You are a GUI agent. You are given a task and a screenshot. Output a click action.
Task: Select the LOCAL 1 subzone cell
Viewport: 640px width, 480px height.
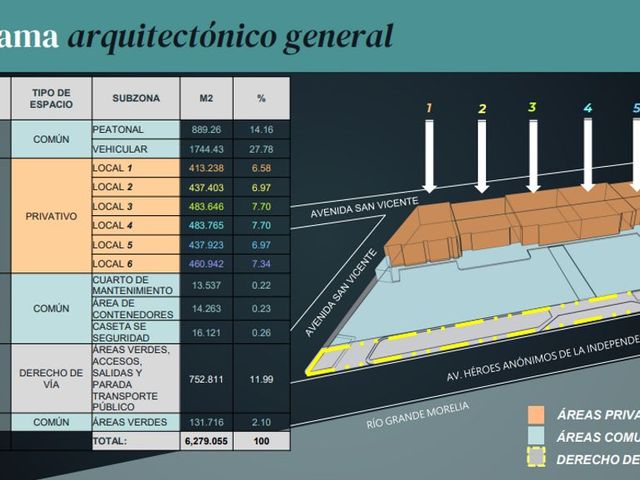tap(136, 168)
